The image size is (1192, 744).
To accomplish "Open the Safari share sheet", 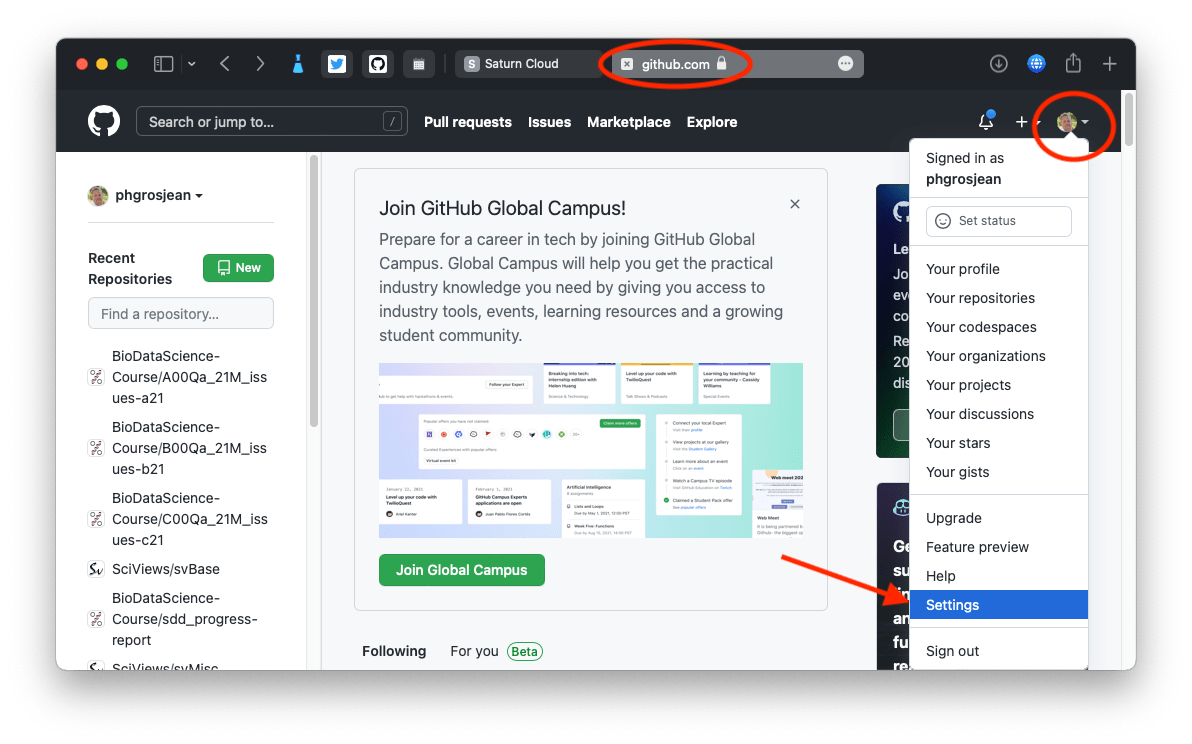I will pyautogui.click(x=1073, y=63).
